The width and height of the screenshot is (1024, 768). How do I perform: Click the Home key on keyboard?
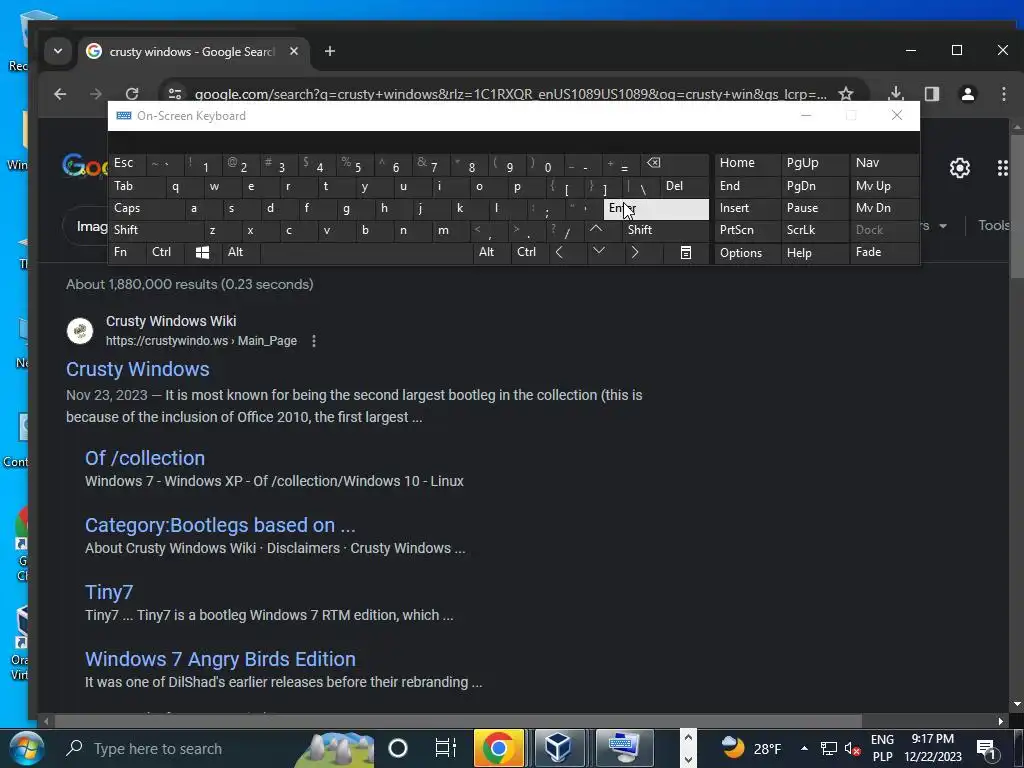(x=746, y=163)
